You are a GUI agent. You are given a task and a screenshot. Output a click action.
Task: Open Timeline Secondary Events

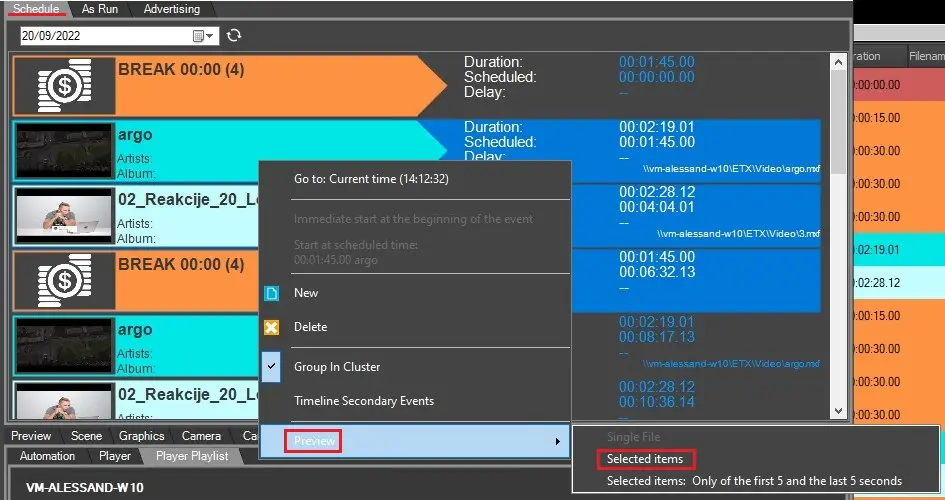click(363, 401)
